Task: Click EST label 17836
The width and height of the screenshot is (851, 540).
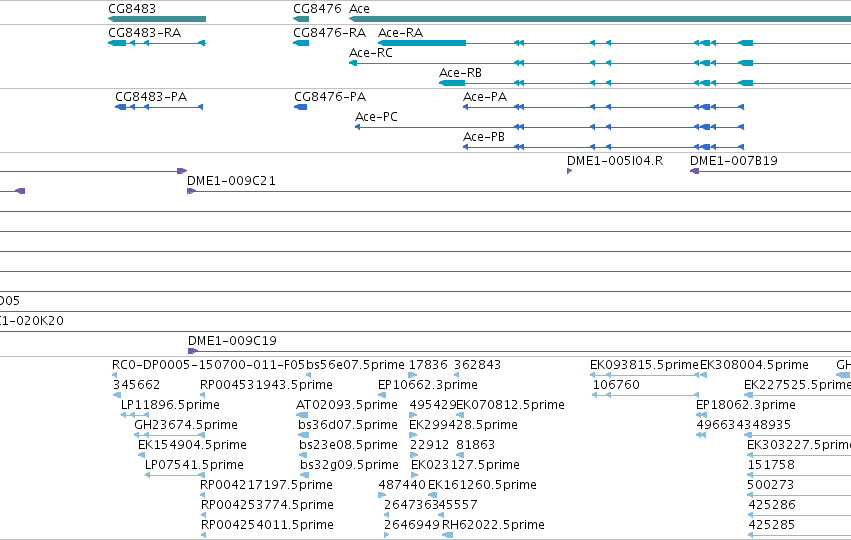Action: coord(428,365)
